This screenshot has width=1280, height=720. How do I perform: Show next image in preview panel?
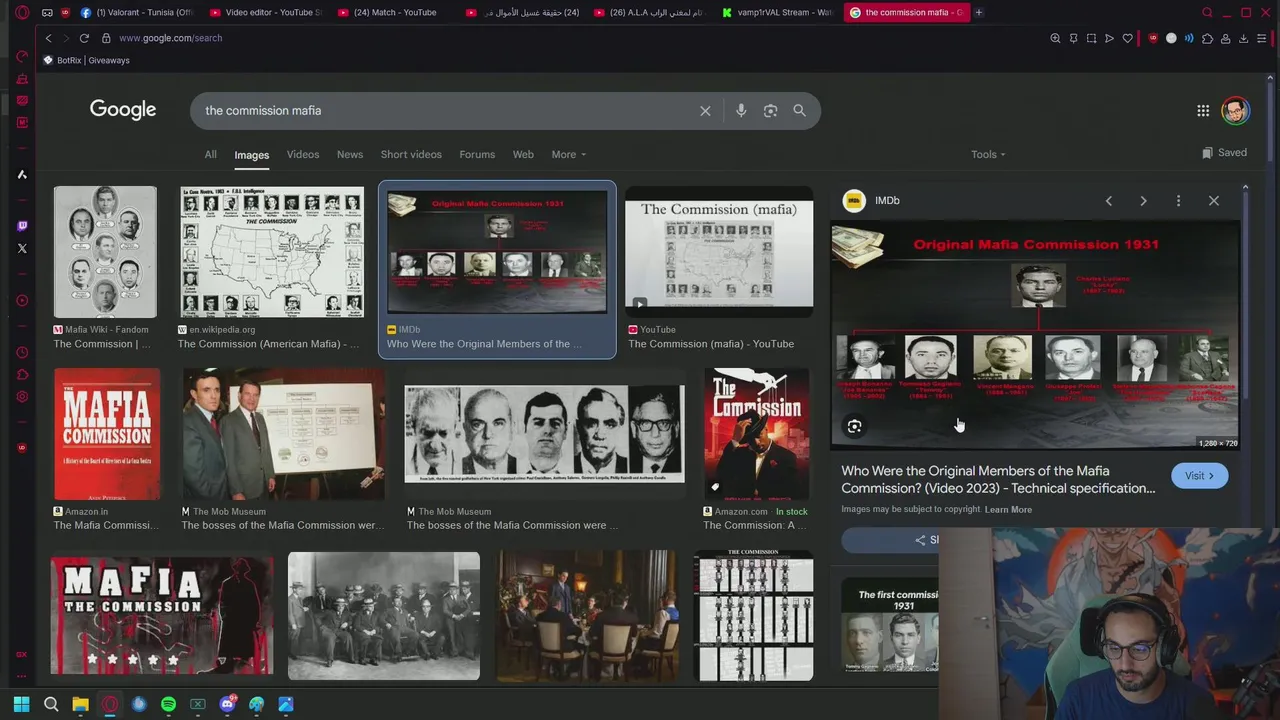pos(1143,201)
